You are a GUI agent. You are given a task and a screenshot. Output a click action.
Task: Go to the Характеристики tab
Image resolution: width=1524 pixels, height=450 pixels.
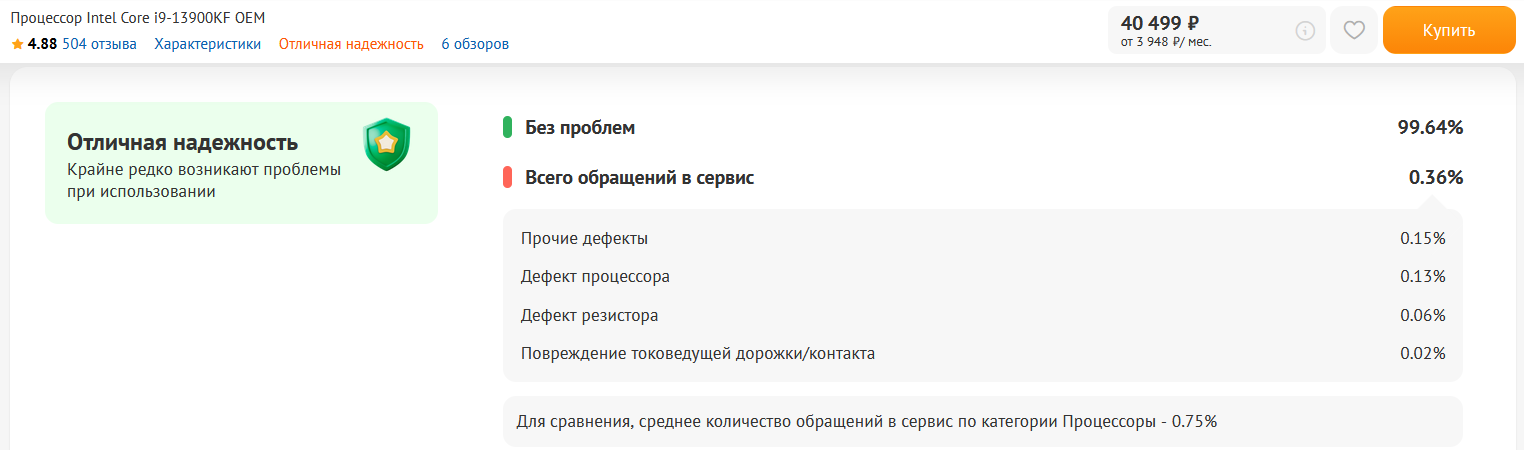(207, 44)
